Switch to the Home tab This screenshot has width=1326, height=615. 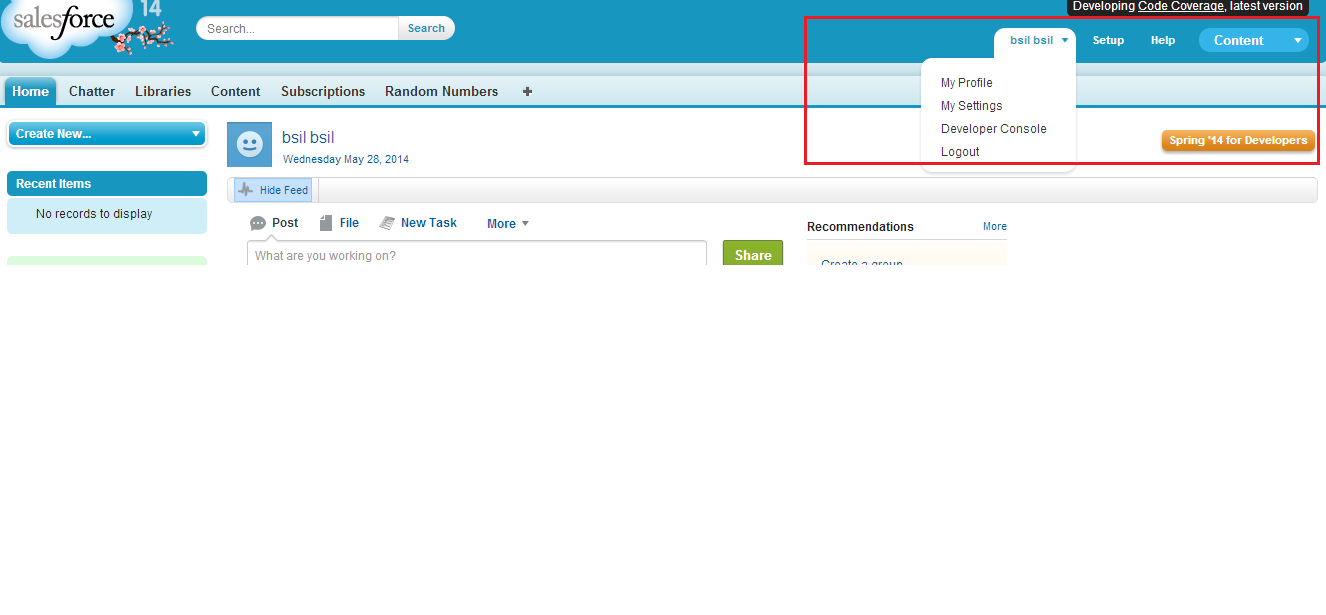pyautogui.click(x=30, y=91)
